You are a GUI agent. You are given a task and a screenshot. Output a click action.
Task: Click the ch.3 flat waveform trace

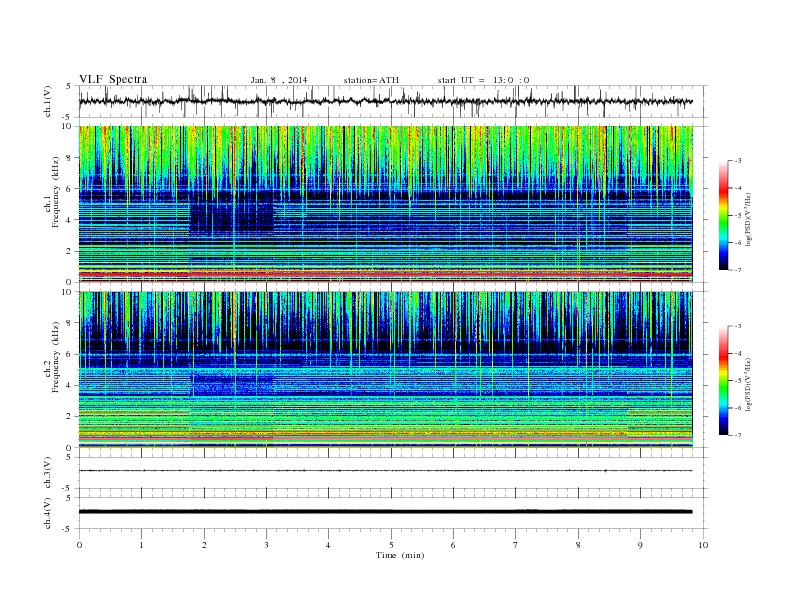[385, 471]
